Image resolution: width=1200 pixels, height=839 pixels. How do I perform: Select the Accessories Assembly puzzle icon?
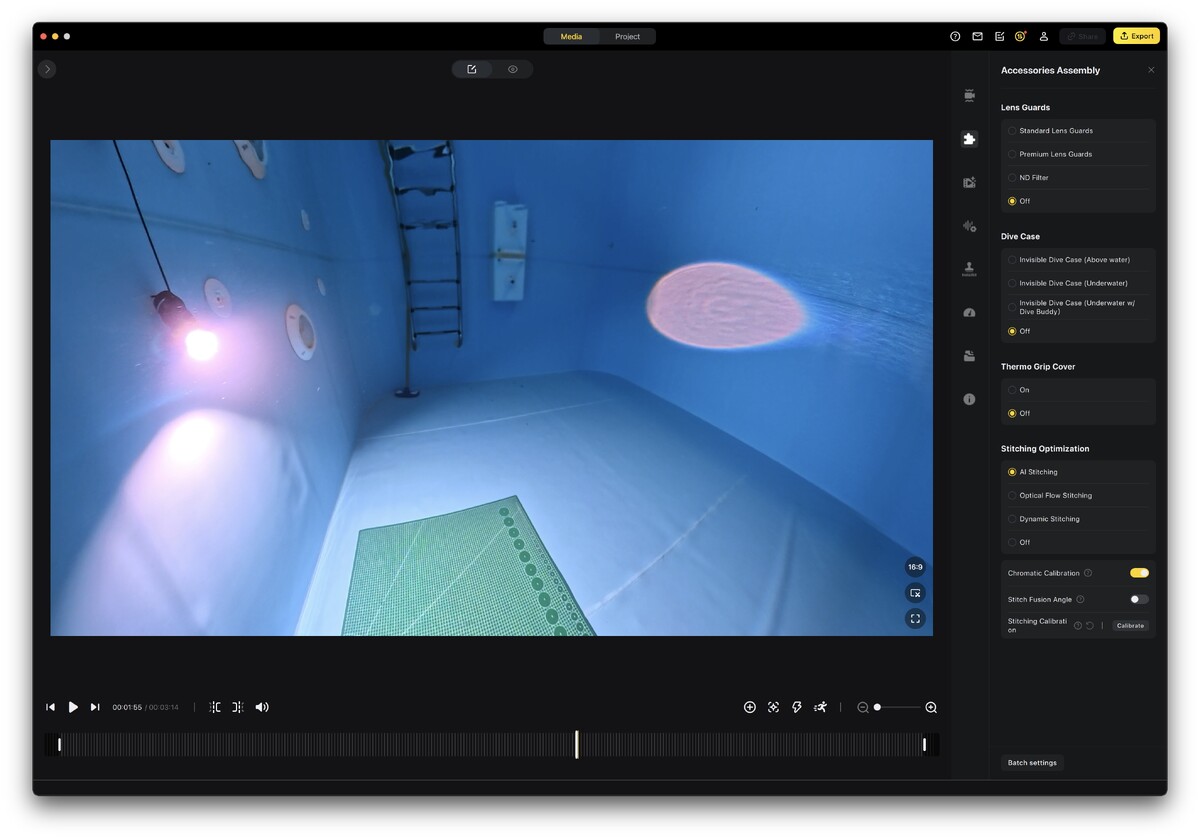pyautogui.click(x=968, y=139)
